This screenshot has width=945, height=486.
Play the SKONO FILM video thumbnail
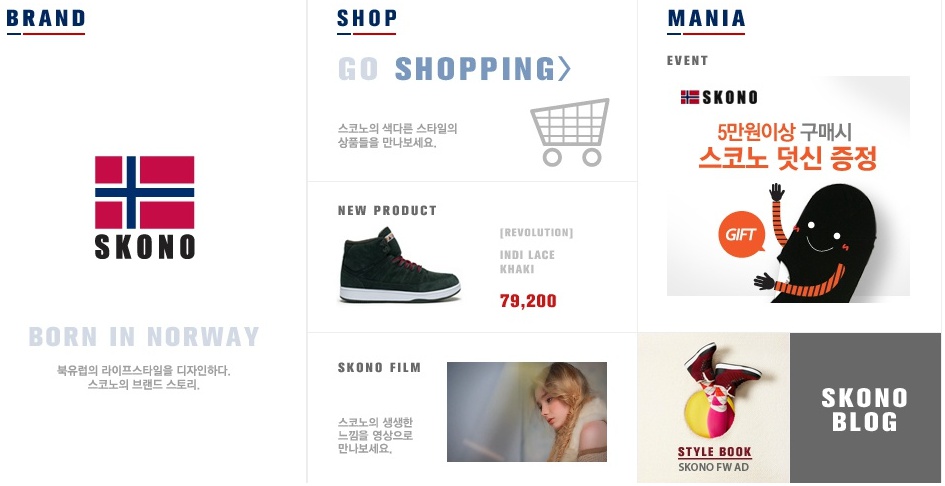(x=527, y=412)
